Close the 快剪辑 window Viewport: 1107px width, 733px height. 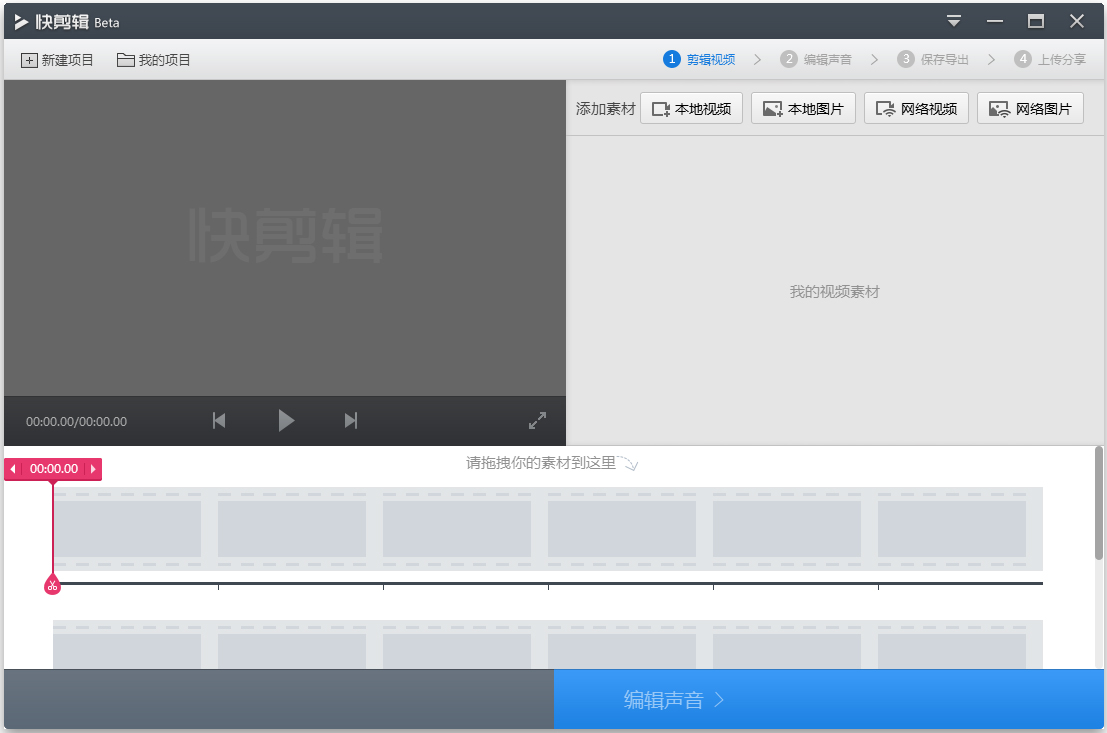1077,21
